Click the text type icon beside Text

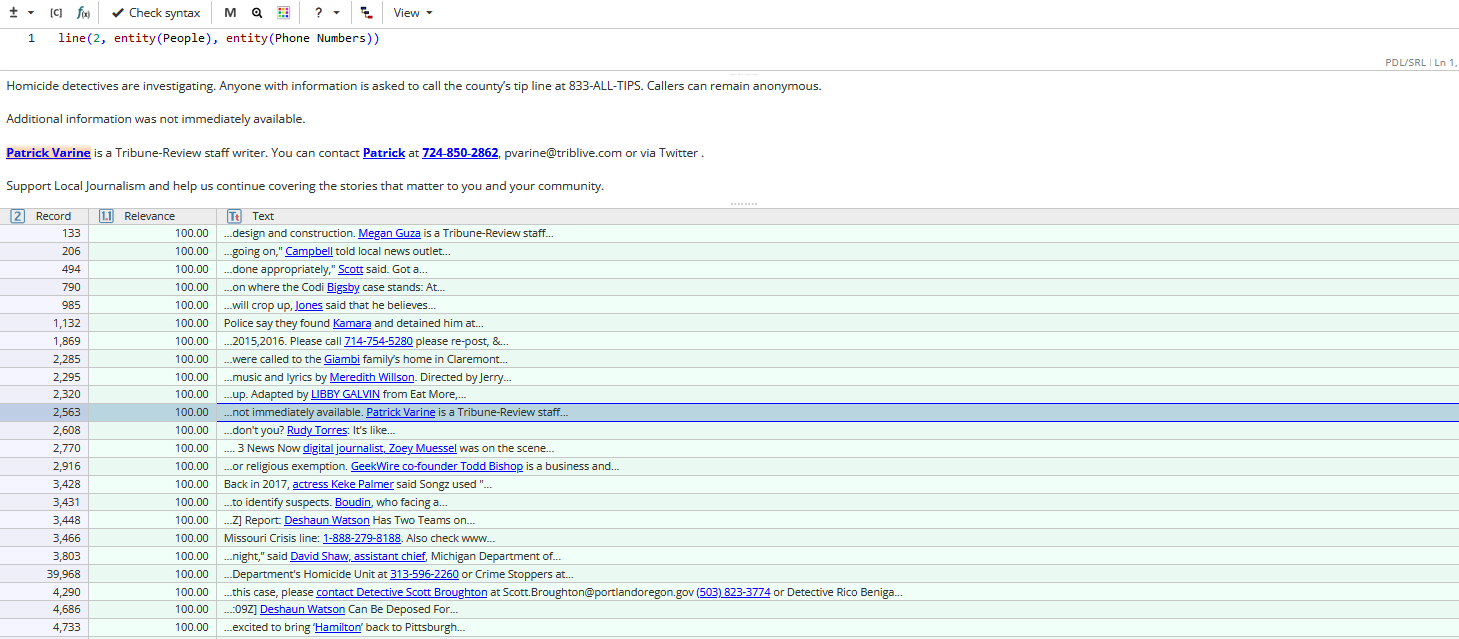tap(234, 216)
